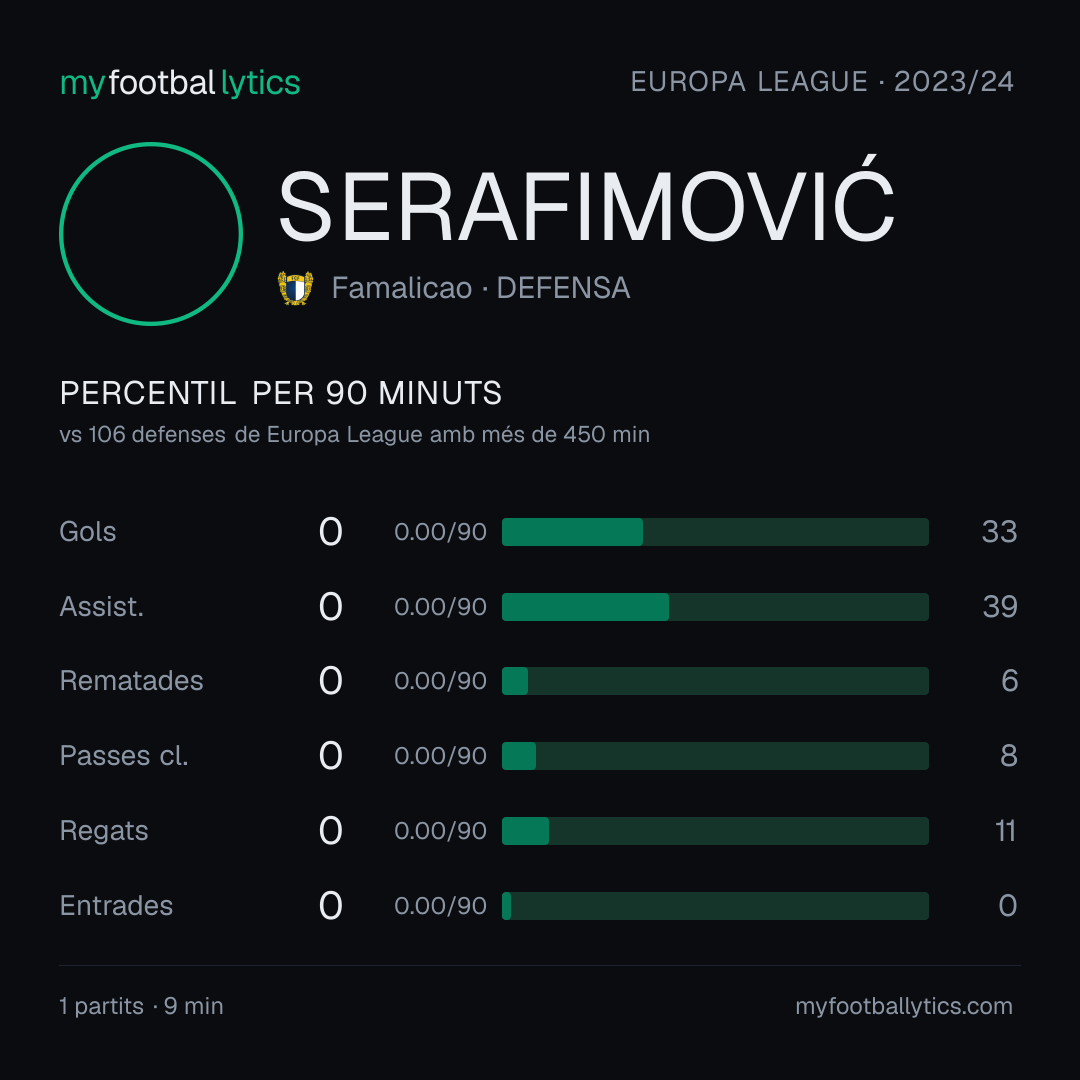Visit the myfootballytics.com footer link

click(x=904, y=1006)
